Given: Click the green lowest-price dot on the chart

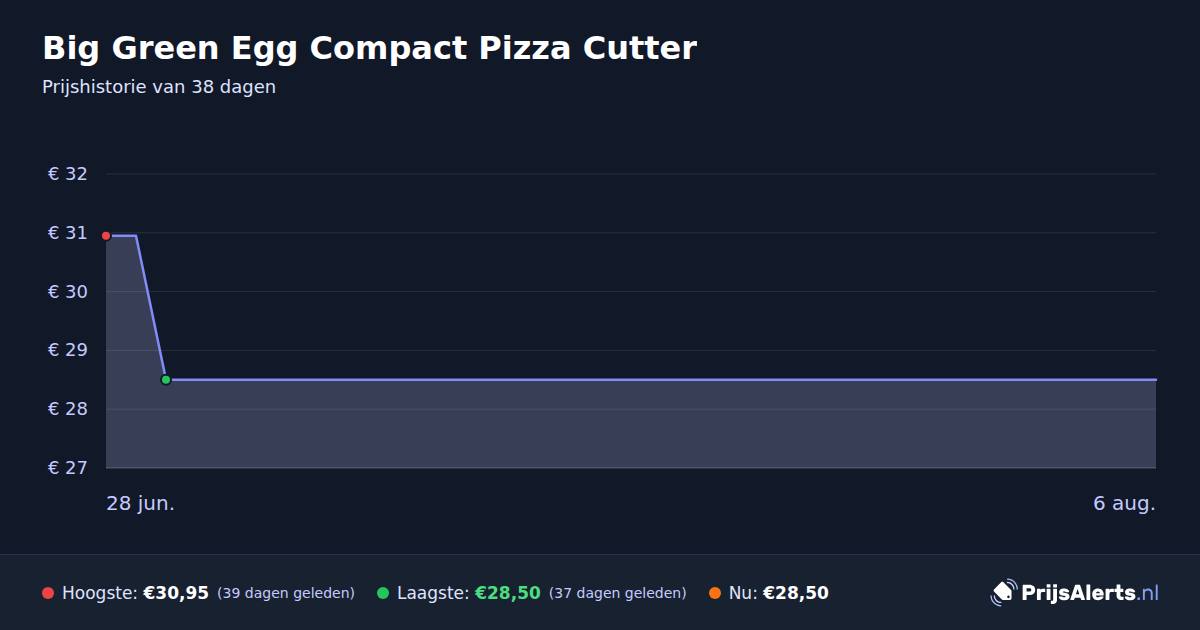Looking at the screenshot, I should coord(166,380).
